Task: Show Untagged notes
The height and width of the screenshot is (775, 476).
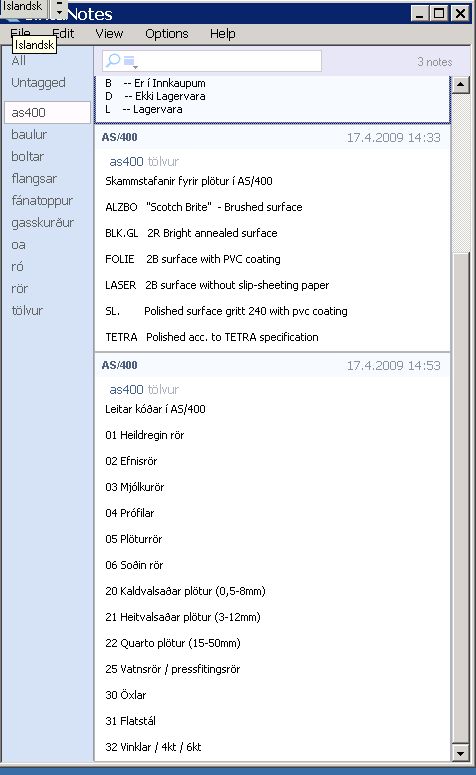Action: 38,83
